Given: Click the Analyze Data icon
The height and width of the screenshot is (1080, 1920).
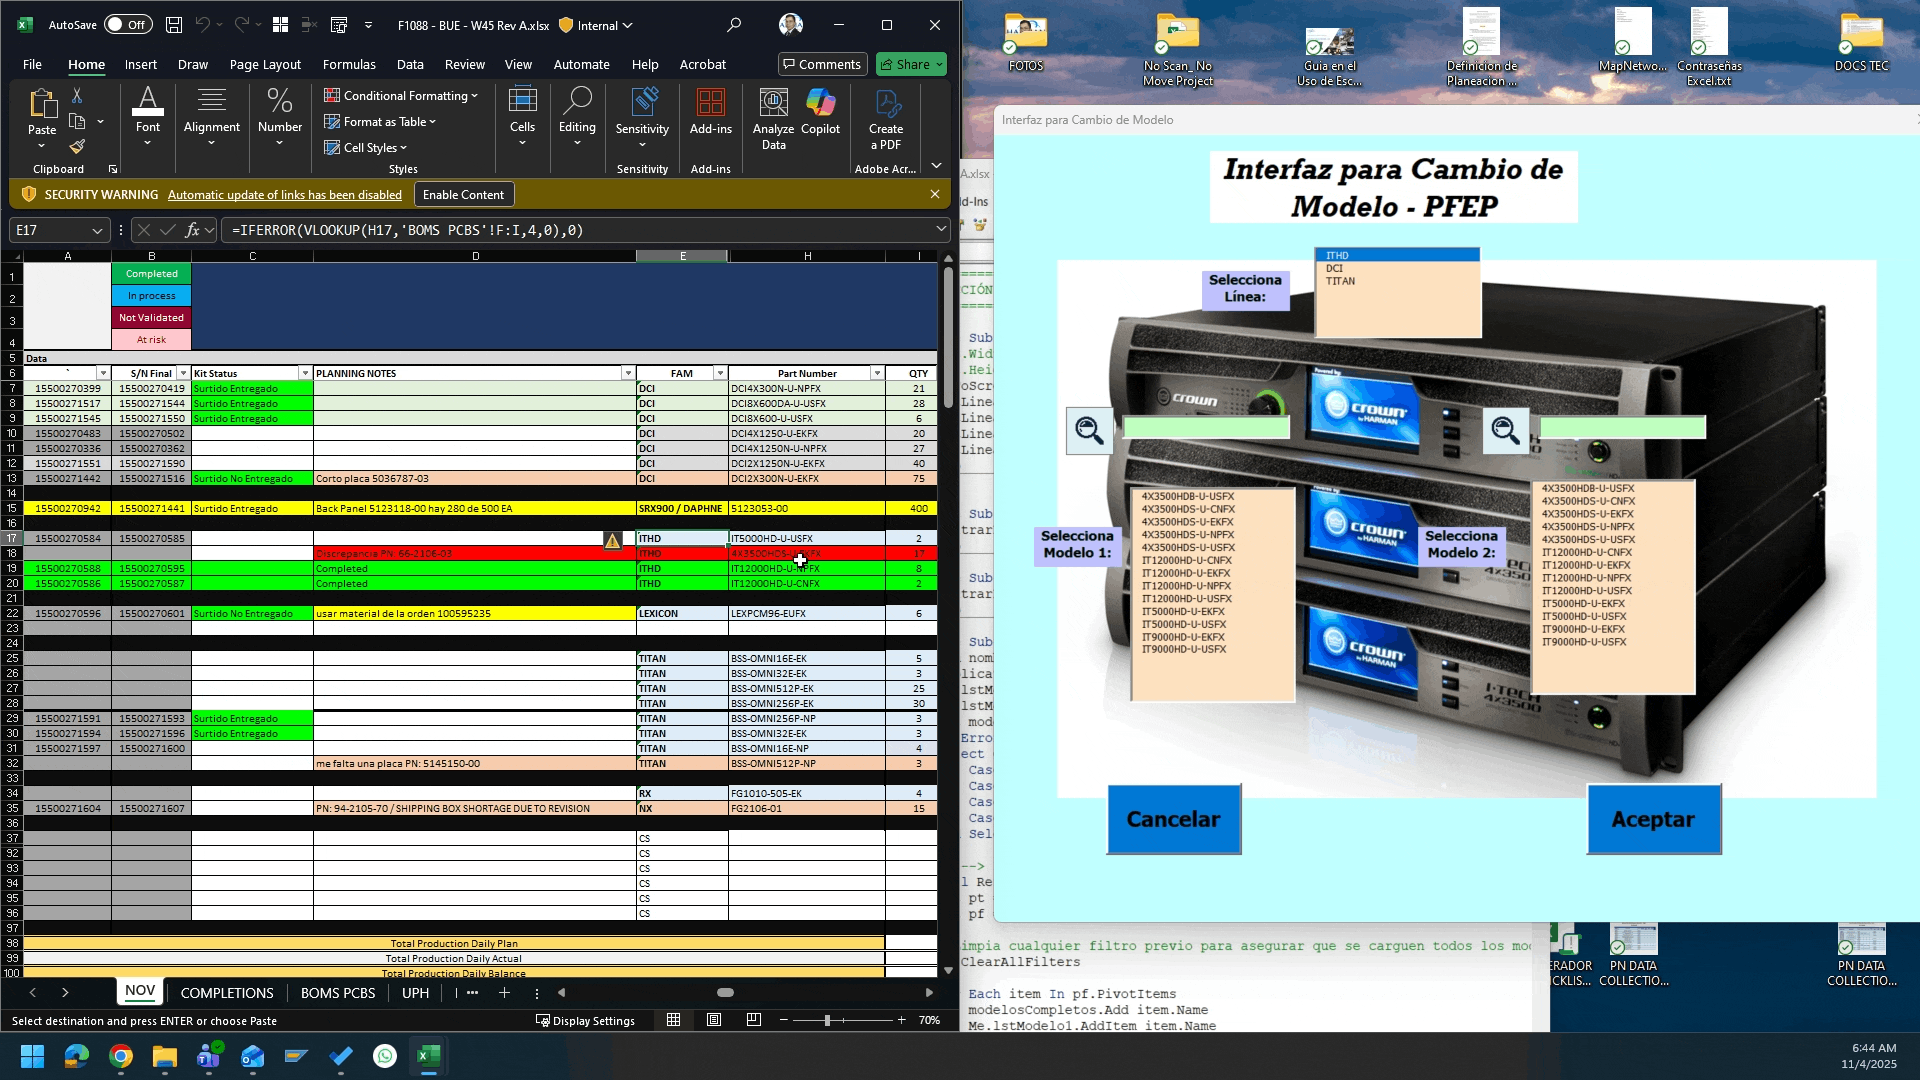Looking at the screenshot, I should (772, 118).
